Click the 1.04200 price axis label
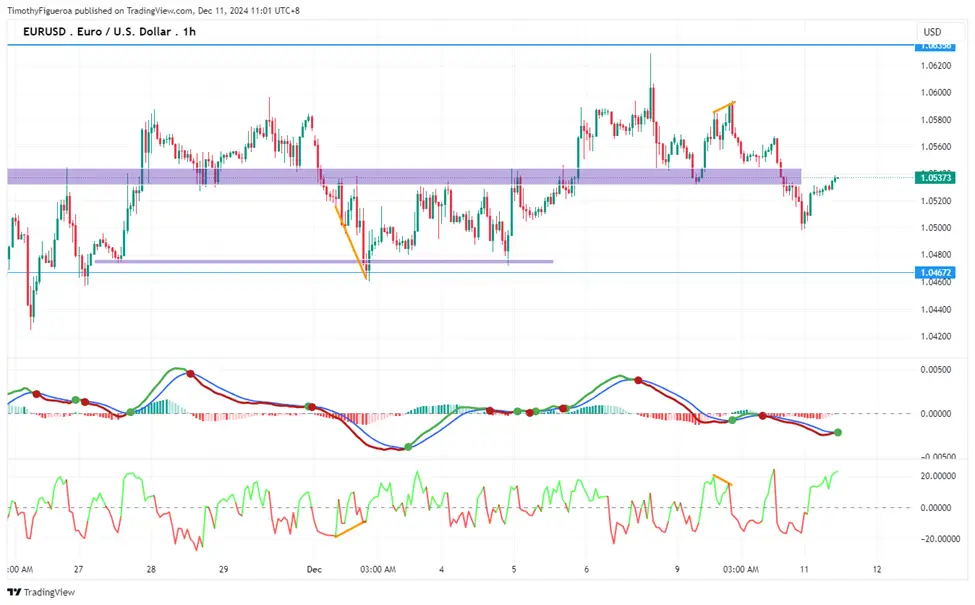This screenshot has height=605, width=975. click(x=936, y=336)
